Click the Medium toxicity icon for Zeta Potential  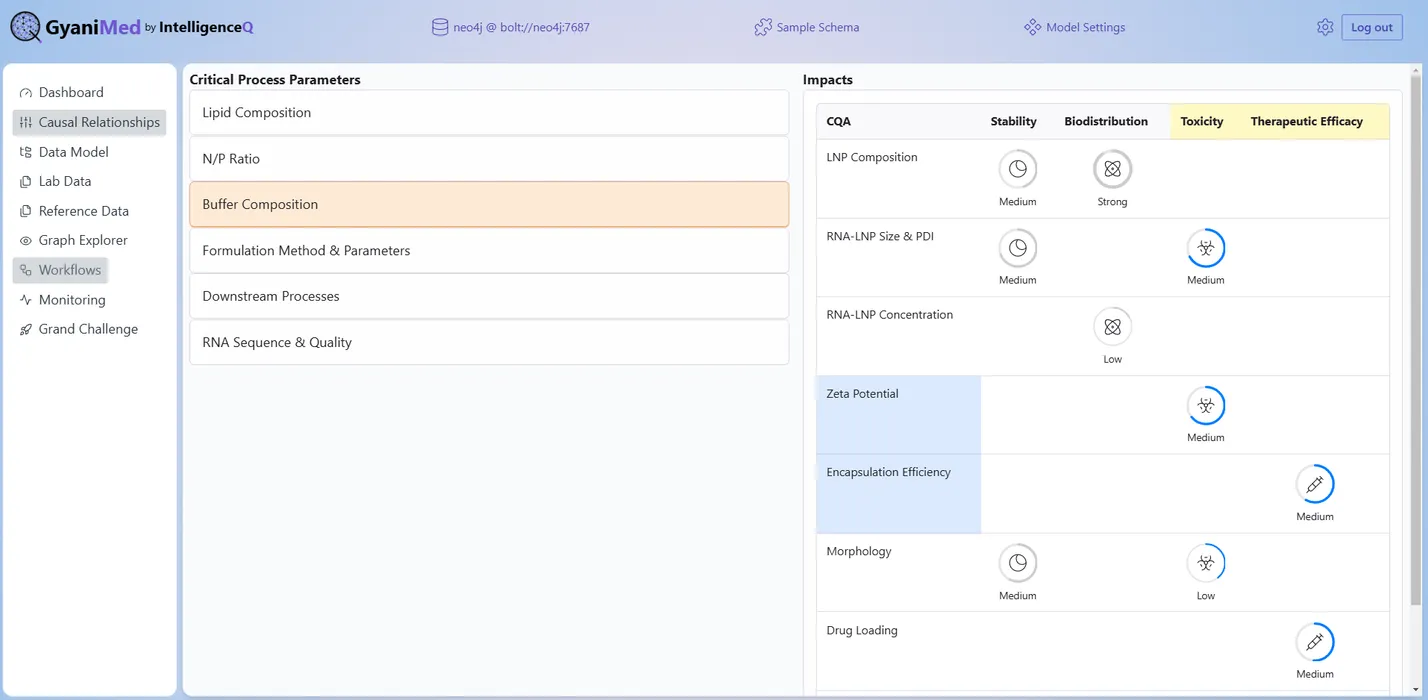[x=1206, y=407]
